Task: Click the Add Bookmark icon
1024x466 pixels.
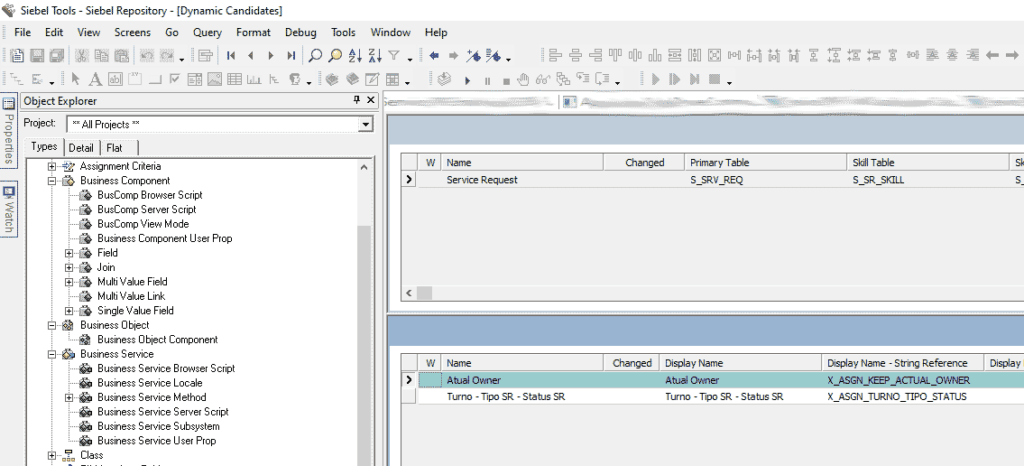Action: pos(473,56)
